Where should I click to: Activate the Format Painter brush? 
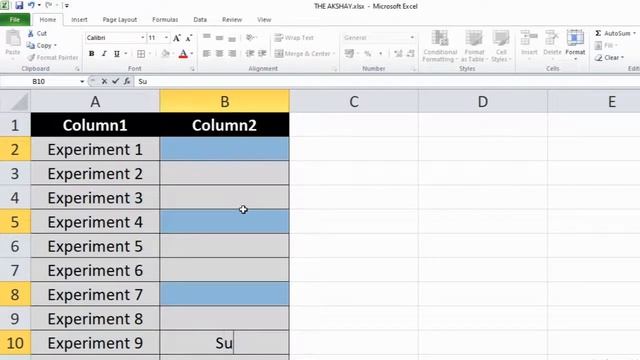click(x=52, y=58)
